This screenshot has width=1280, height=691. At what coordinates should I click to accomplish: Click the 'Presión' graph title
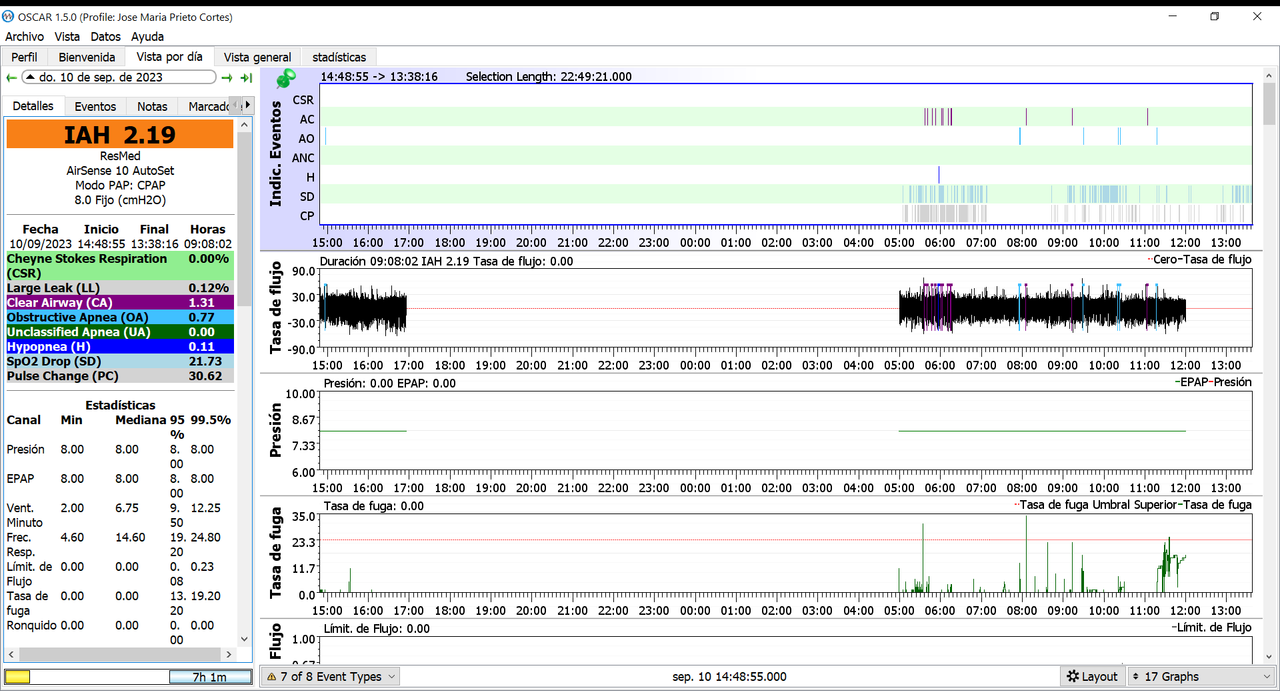pos(278,431)
